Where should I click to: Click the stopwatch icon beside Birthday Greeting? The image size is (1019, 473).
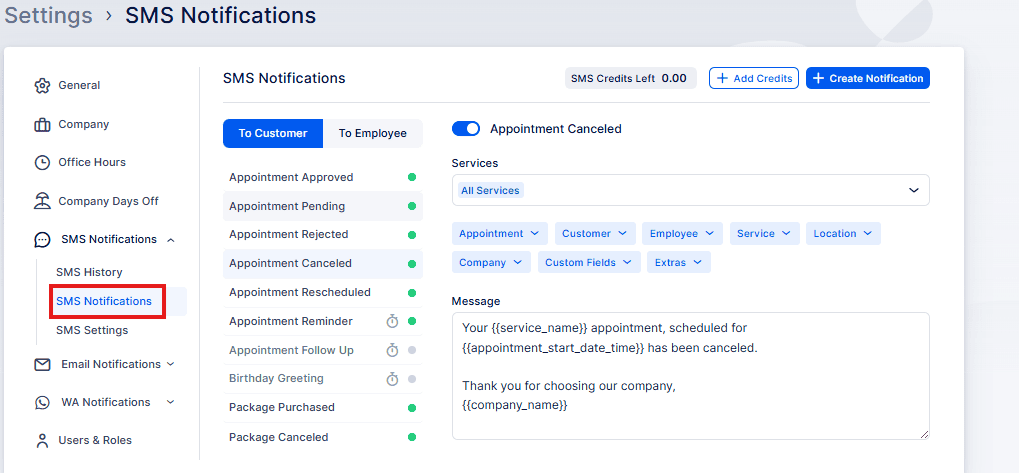(x=392, y=379)
